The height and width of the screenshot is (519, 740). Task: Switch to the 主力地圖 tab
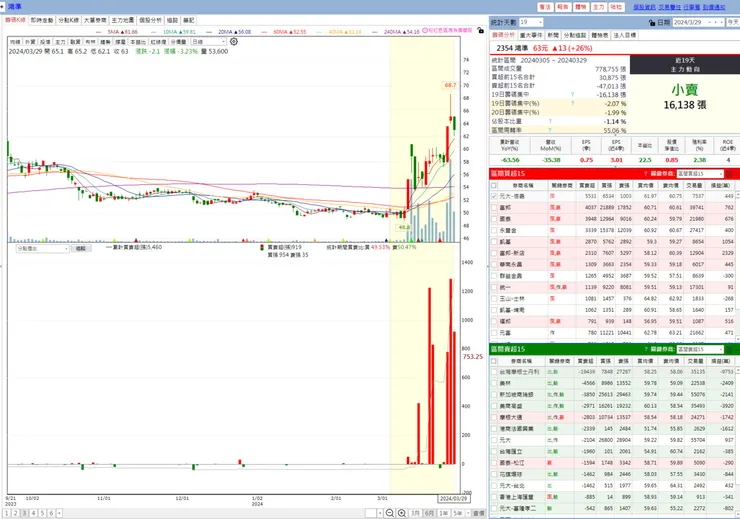pos(123,20)
